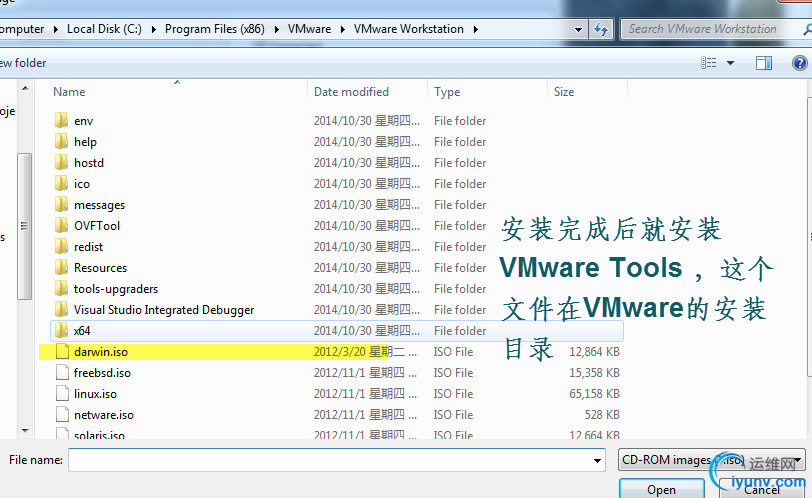Toggle the preview pane icon
812x498 pixels.
tap(763, 63)
